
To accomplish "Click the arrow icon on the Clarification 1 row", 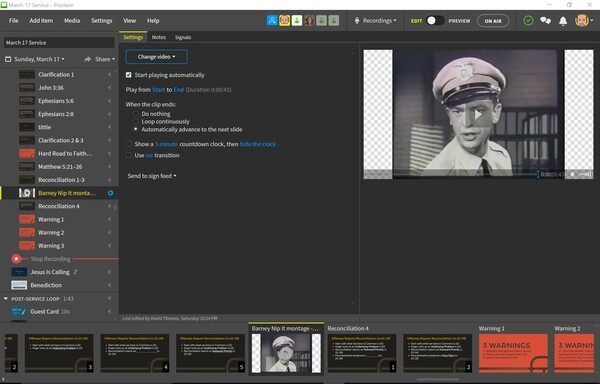I will click(109, 75).
